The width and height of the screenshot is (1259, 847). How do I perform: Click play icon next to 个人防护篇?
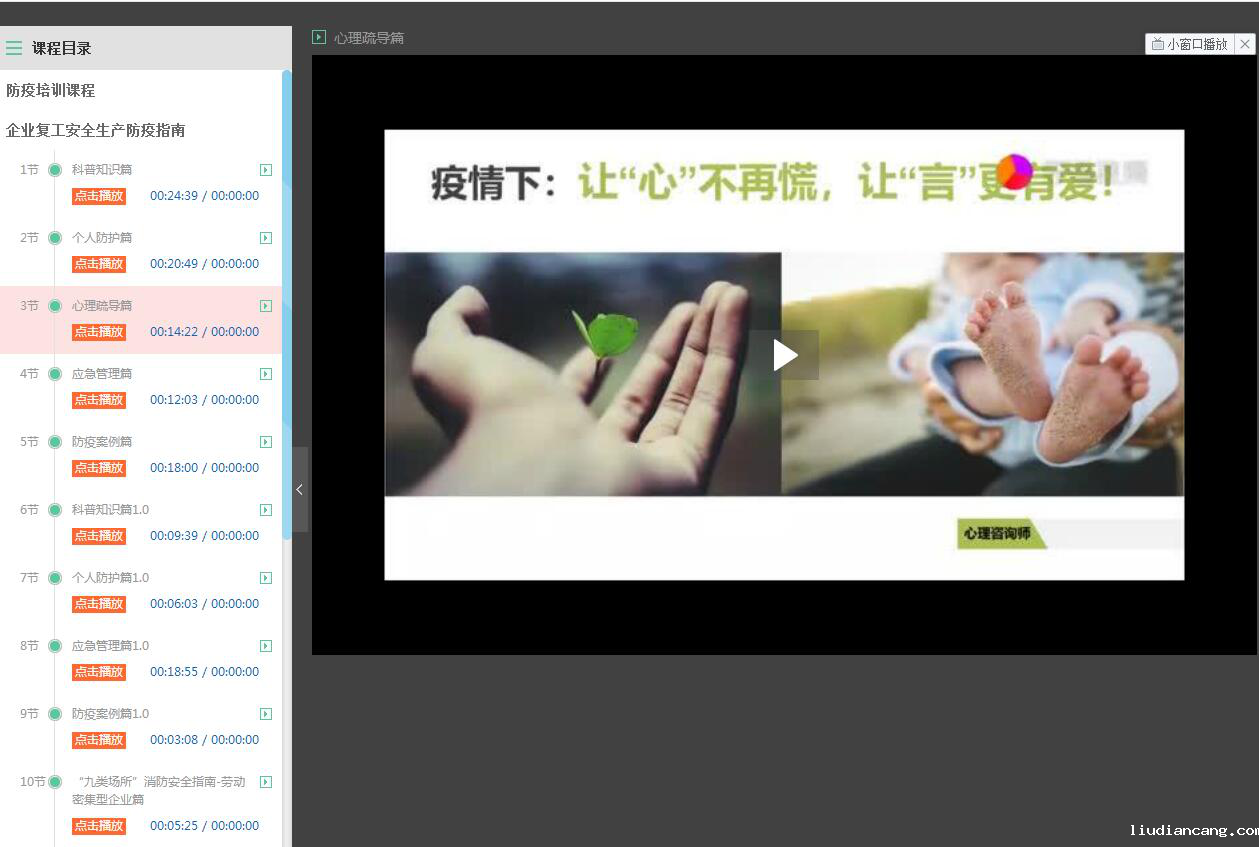(266, 238)
